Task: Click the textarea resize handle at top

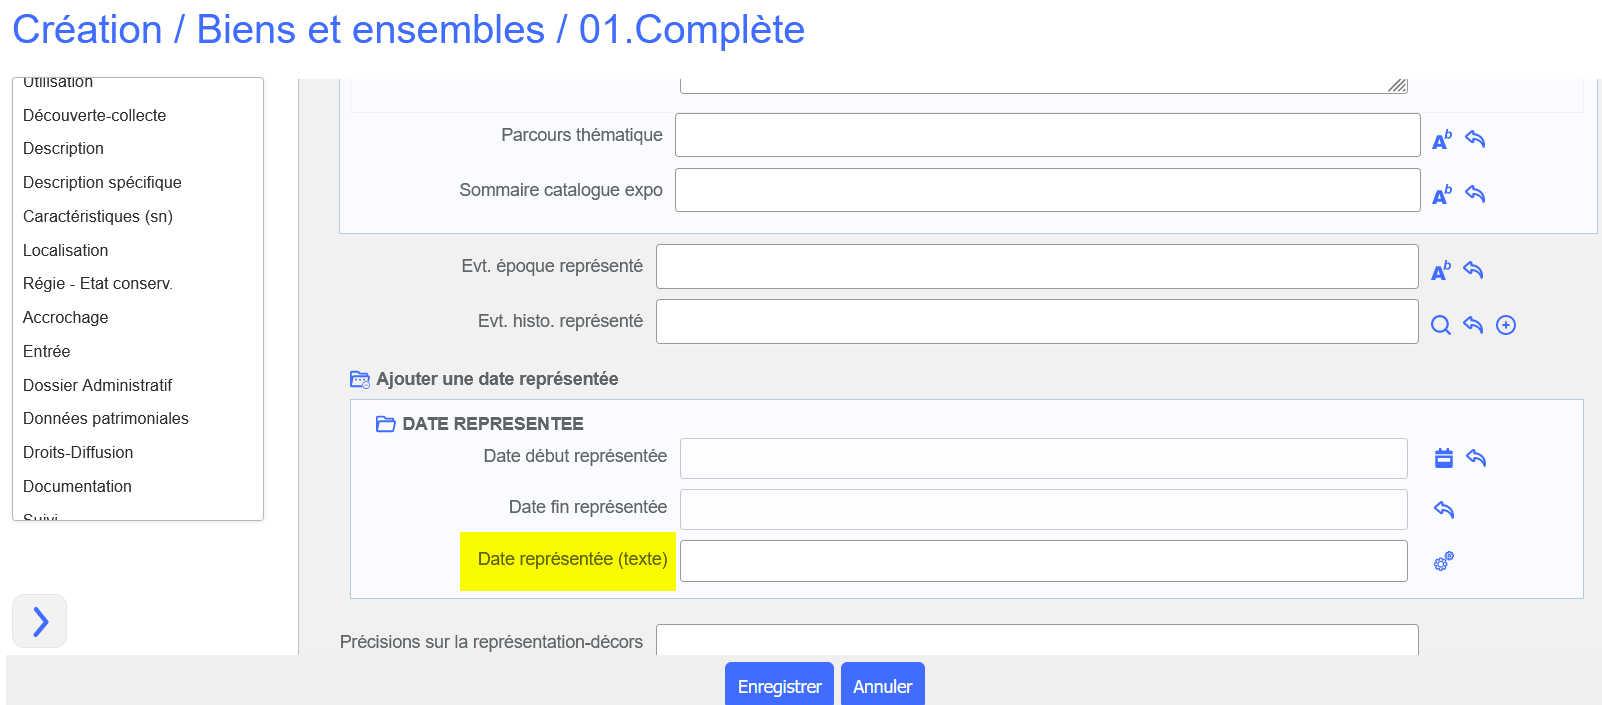Action: point(1397,86)
